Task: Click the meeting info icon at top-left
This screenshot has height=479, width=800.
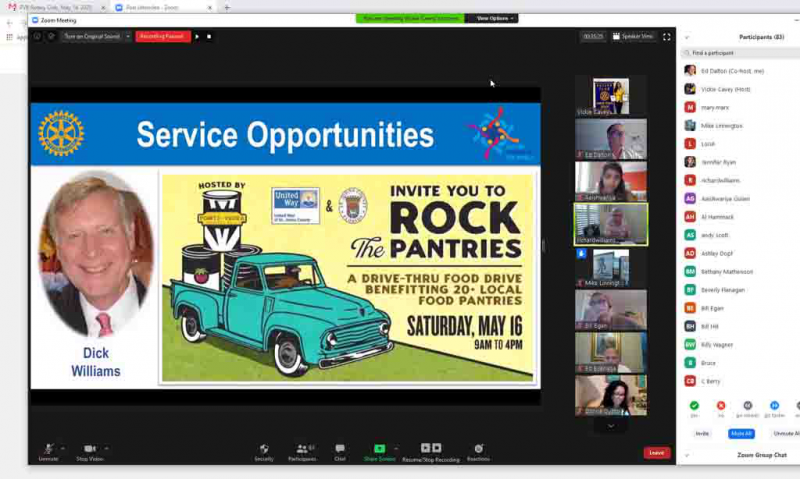Action: click(37, 36)
